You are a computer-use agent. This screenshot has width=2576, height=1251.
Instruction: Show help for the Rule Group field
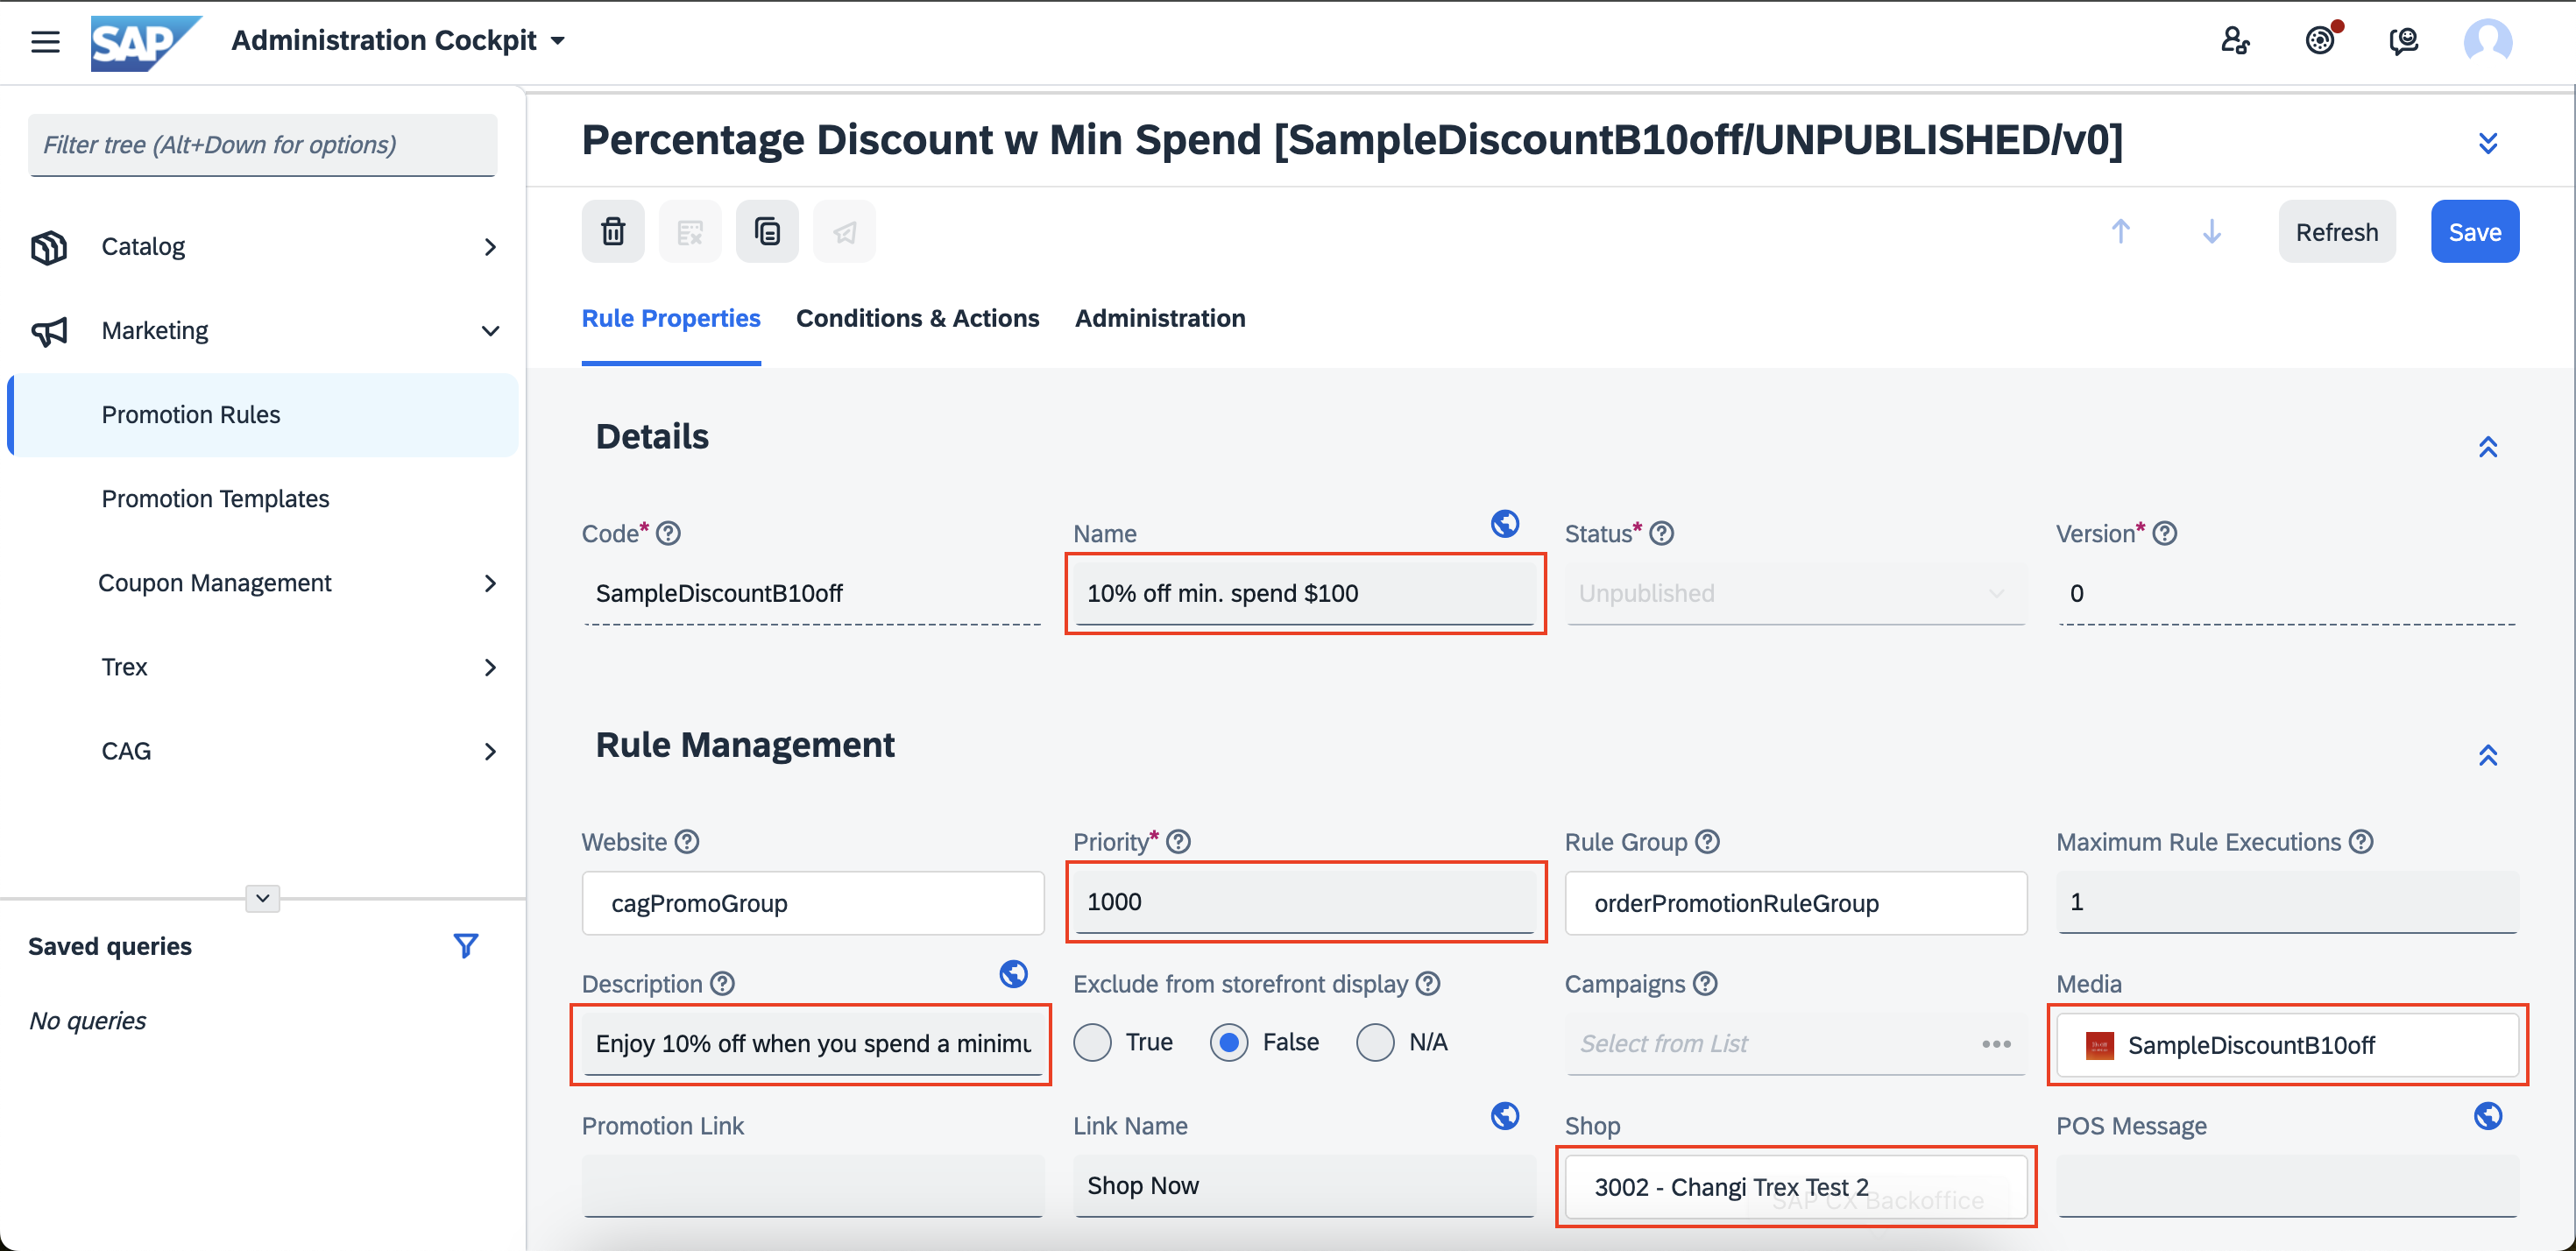click(x=1708, y=842)
